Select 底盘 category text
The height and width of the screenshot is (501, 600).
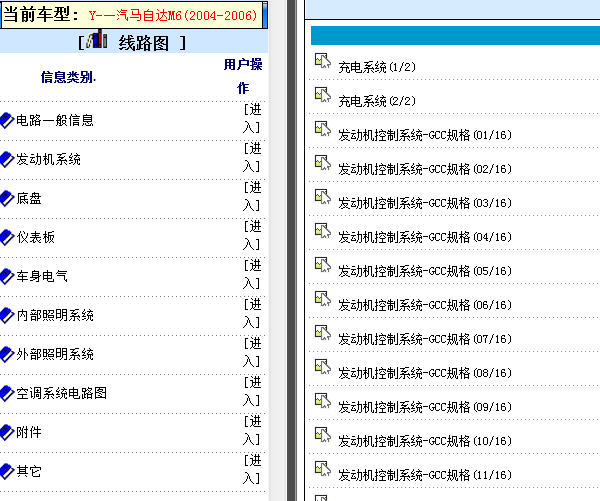click(29, 199)
